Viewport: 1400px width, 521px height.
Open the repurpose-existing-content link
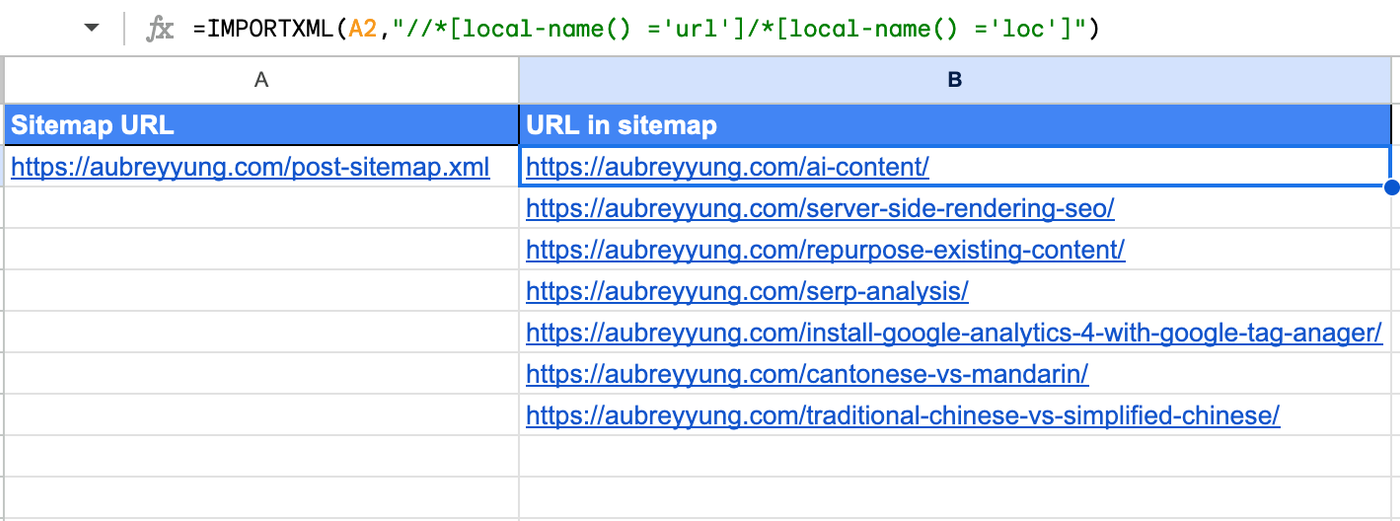pyautogui.click(x=825, y=250)
